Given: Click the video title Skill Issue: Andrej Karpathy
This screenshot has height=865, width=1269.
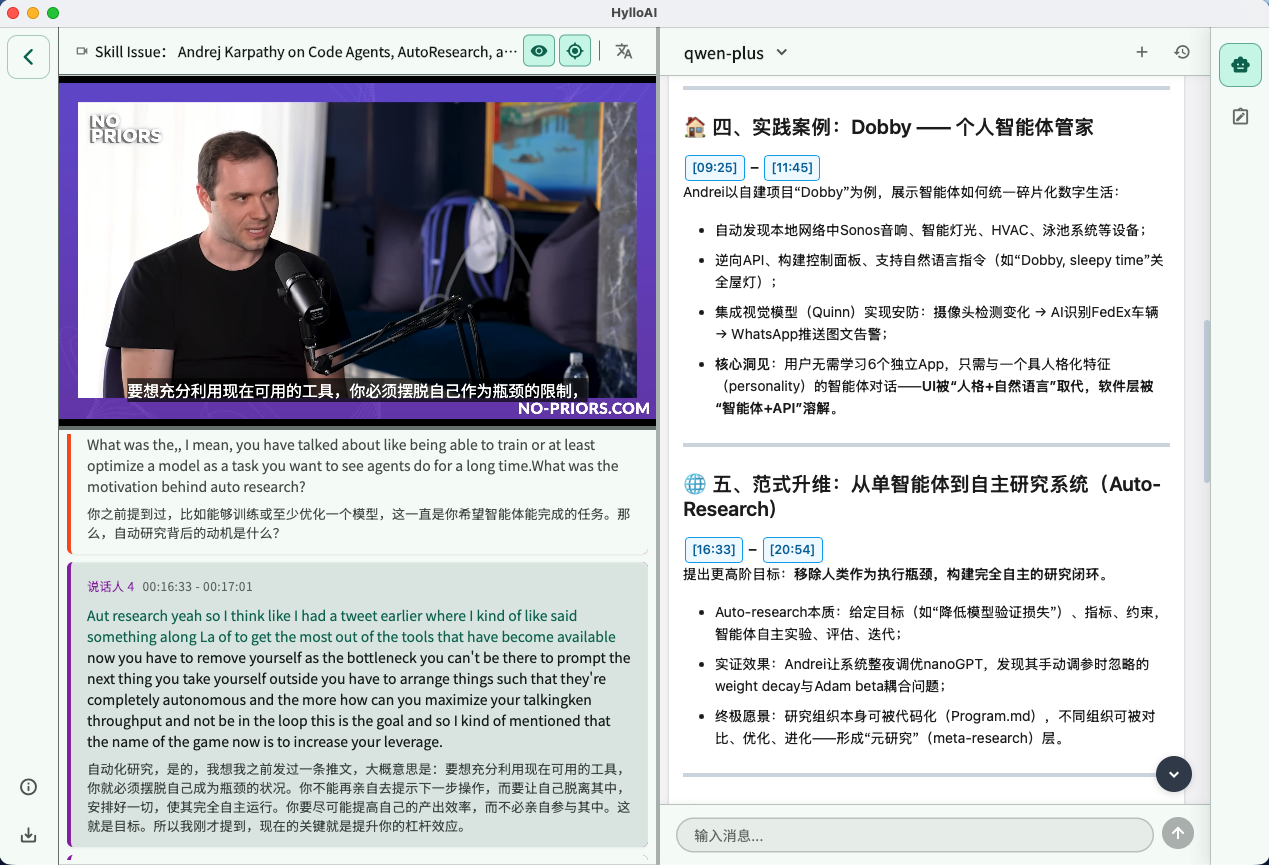Looking at the screenshot, I should (x=306, y=52).
